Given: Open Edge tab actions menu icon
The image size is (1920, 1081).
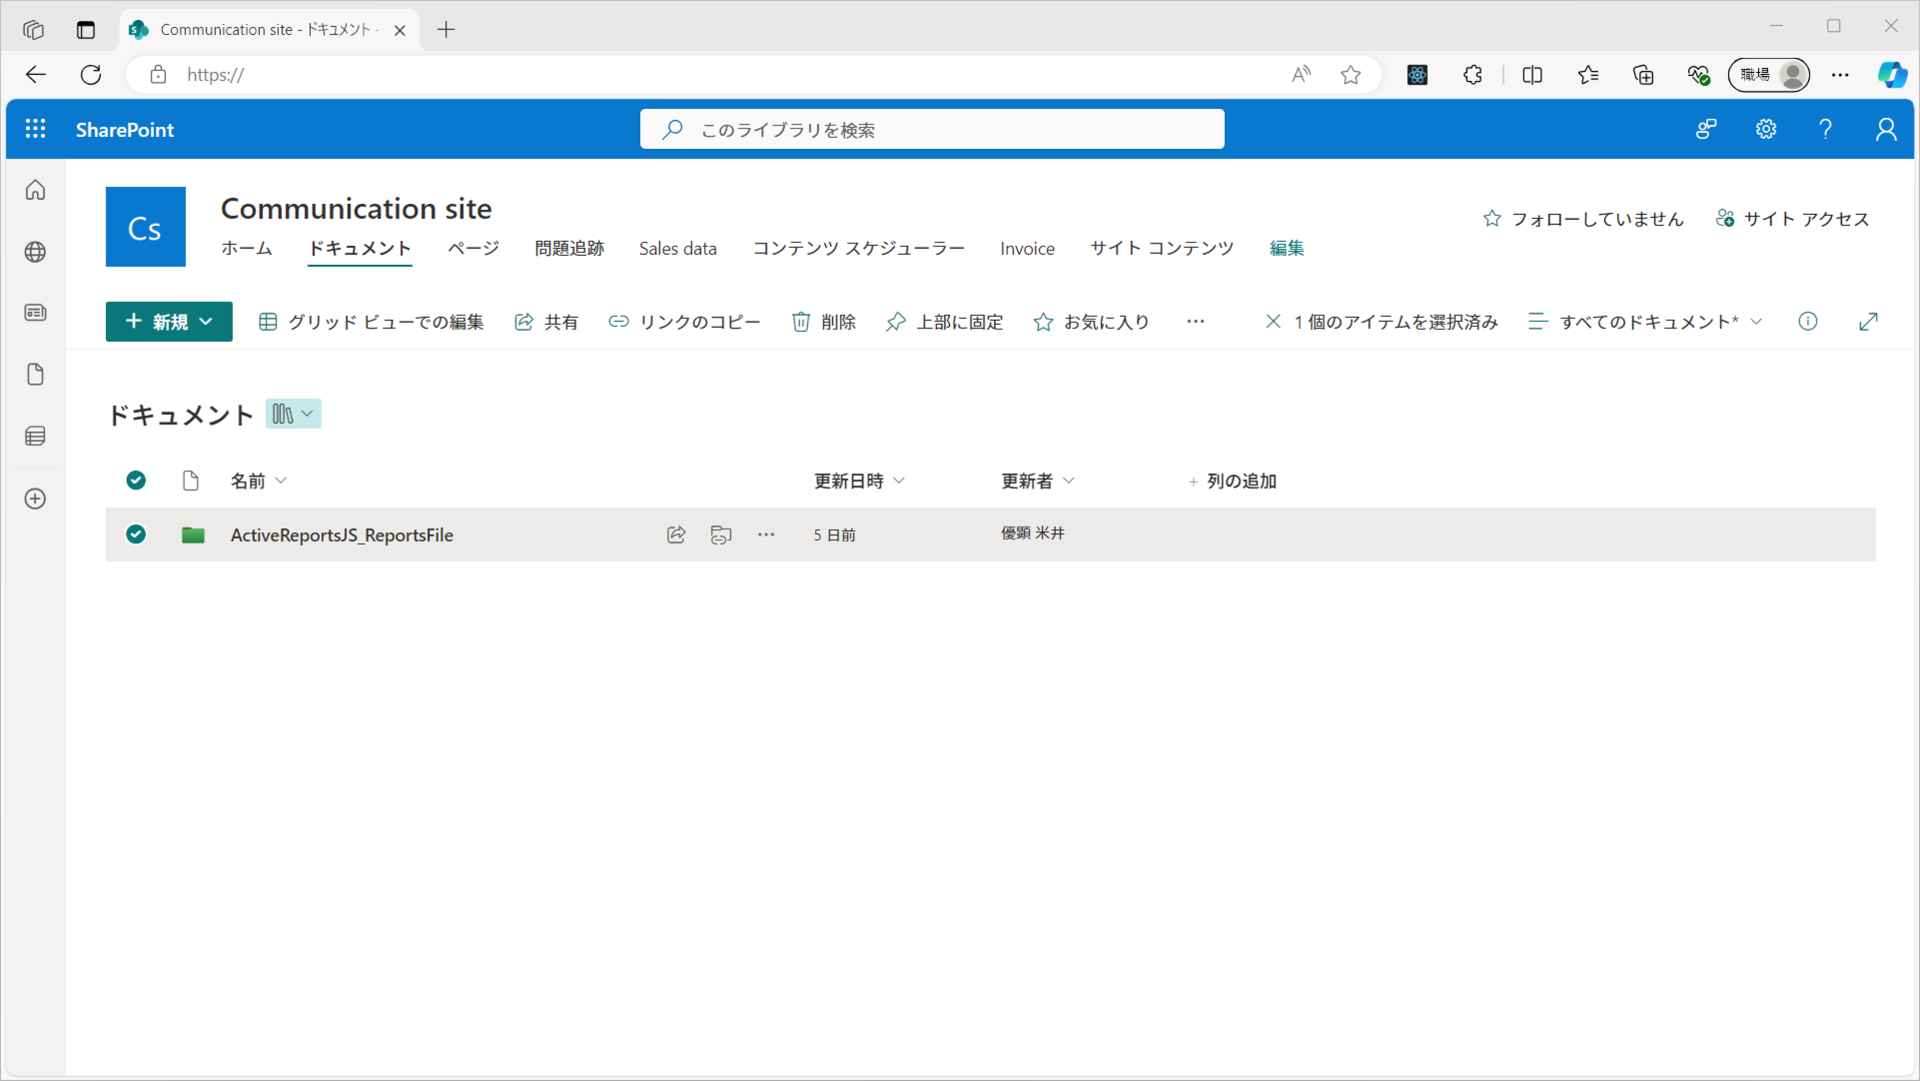Looking at the screenshot, I should [86, 30].
